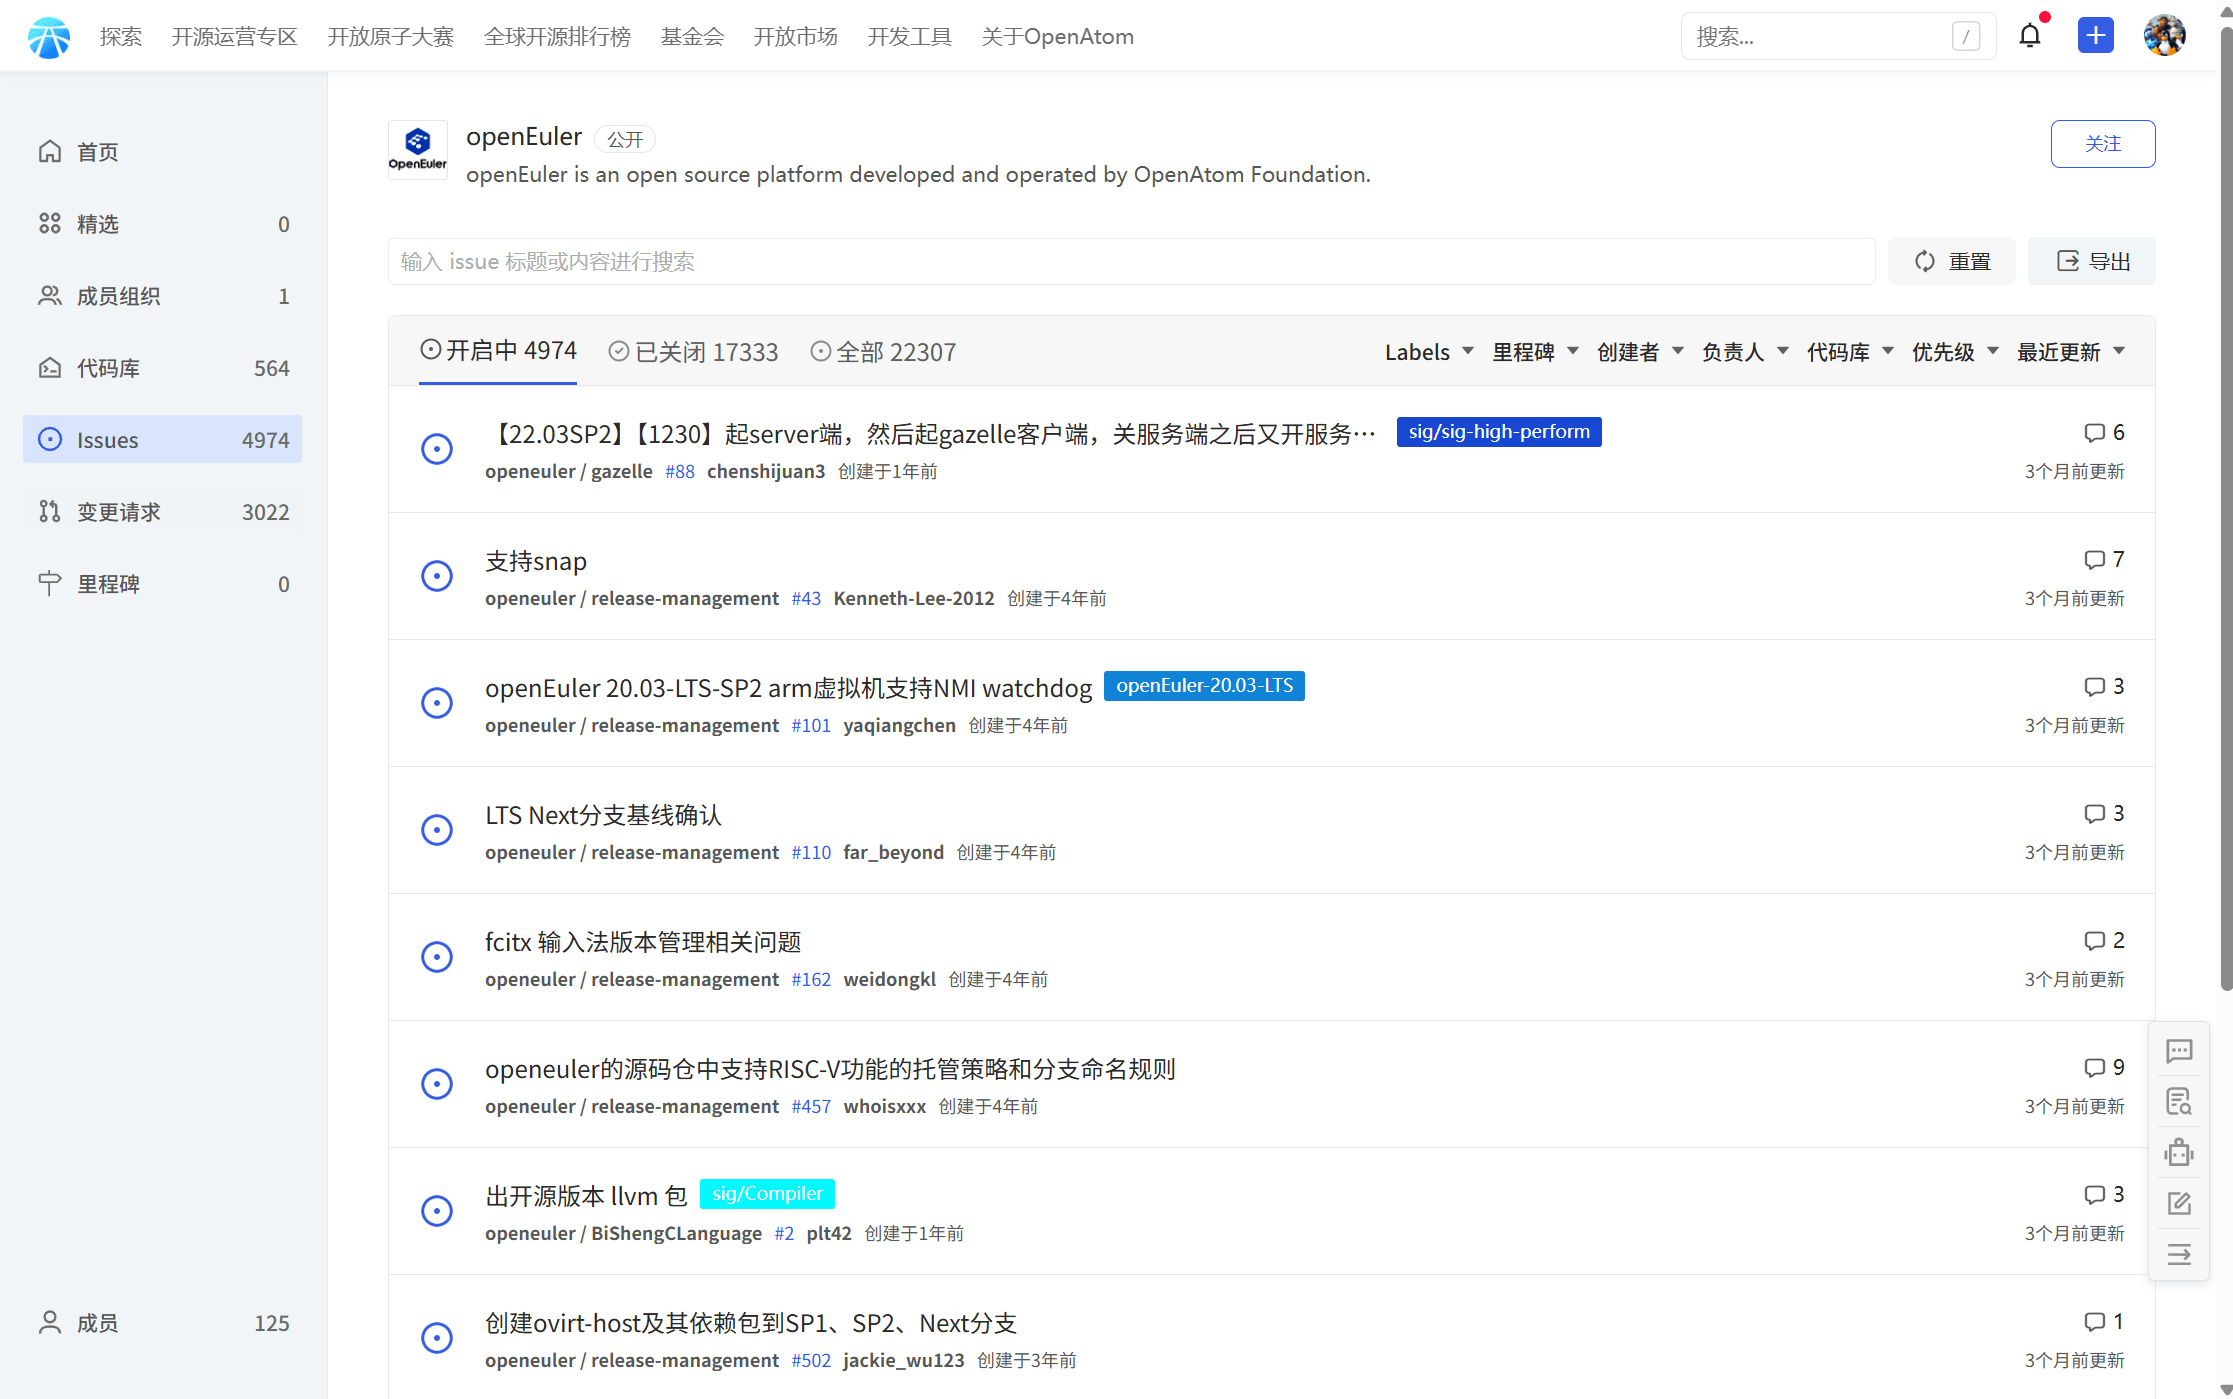Open the robot assistant floating tool

tap(2179, 1153)
